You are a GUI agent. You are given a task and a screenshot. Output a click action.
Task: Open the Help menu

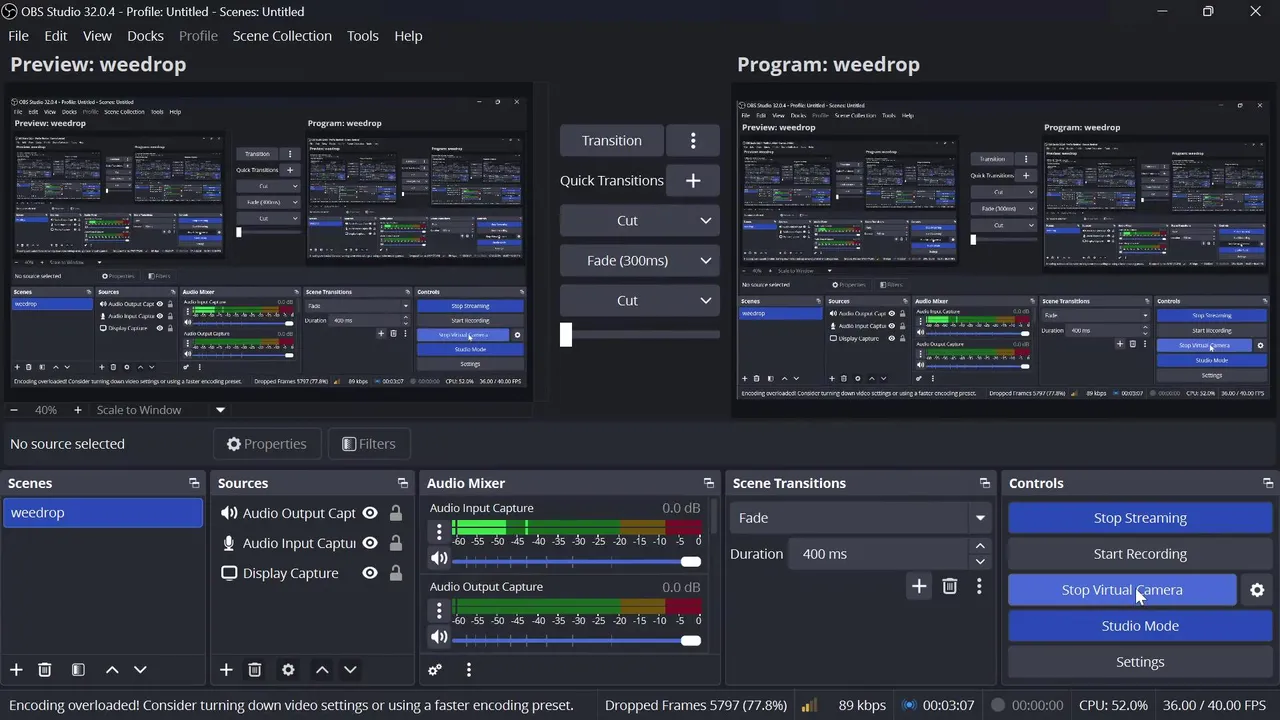tap(408, 36)
